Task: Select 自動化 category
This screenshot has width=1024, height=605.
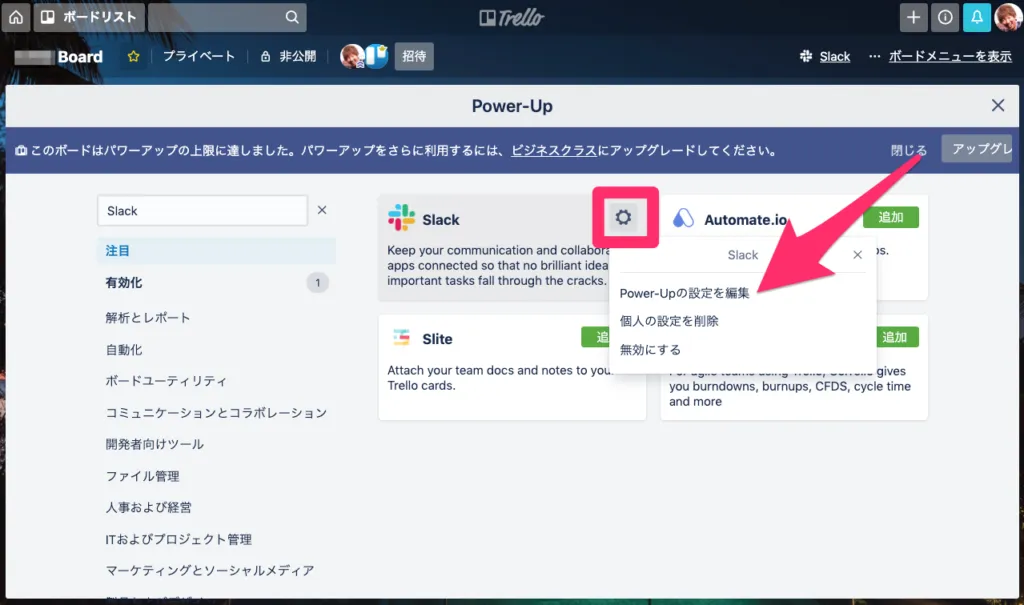Action: (x=124, y=350)
